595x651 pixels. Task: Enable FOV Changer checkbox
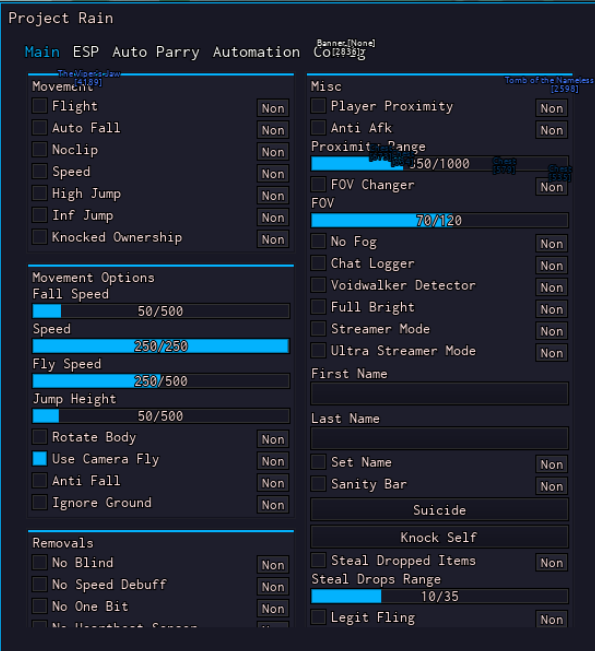[x=318, y=184]
